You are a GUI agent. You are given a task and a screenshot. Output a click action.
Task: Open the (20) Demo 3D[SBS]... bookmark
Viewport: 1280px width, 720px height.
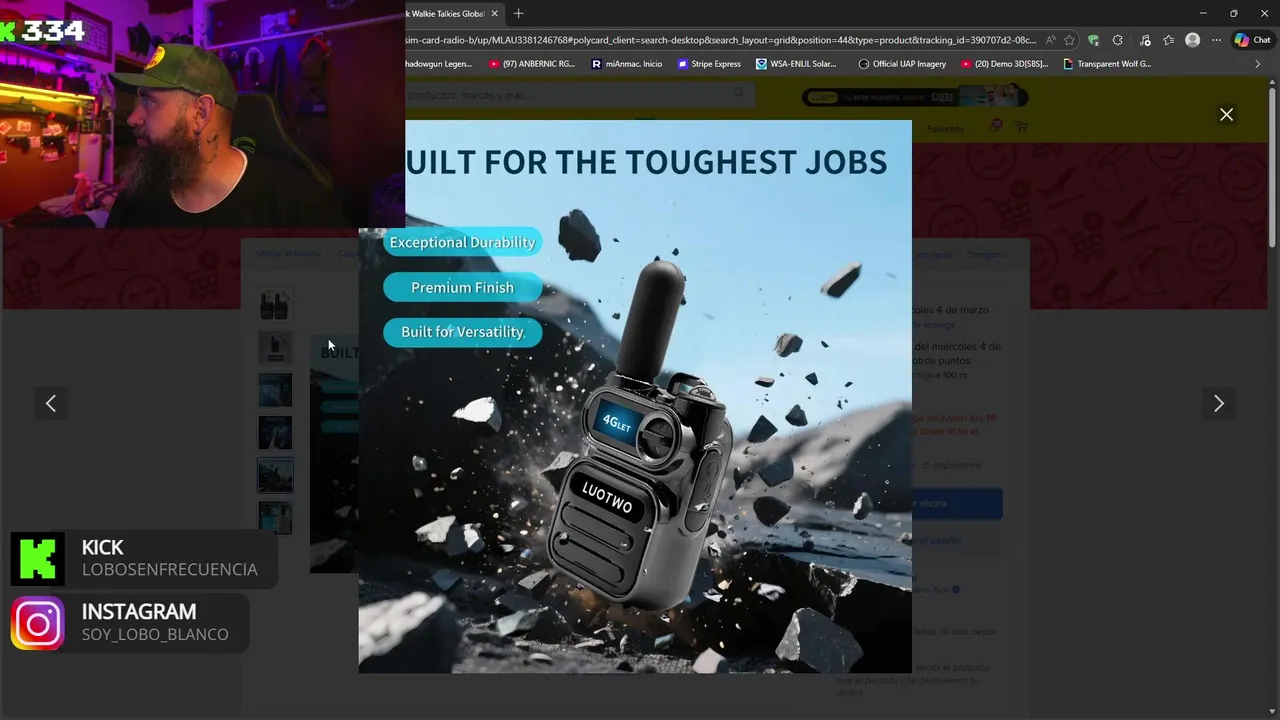pyautogui.click(x=1004, y=64)
